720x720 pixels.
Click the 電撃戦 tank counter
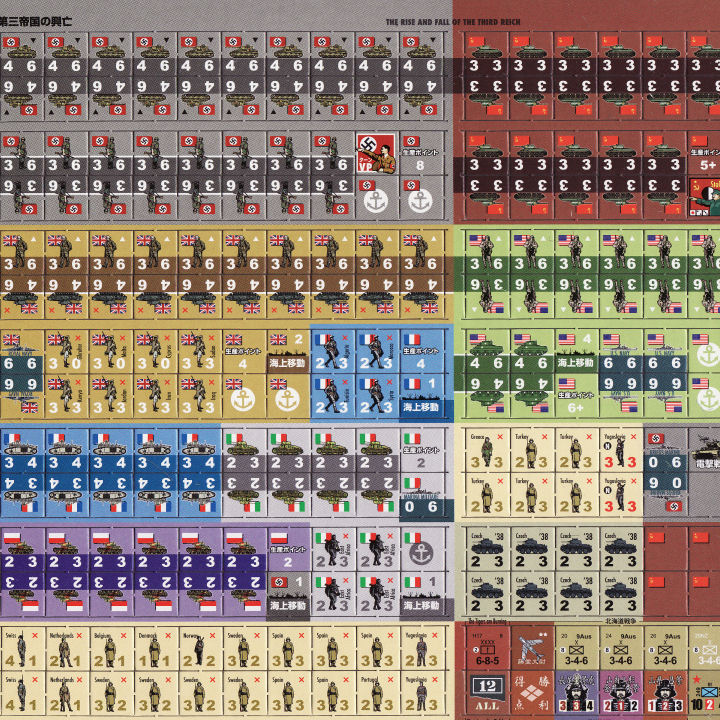[705, 451]
